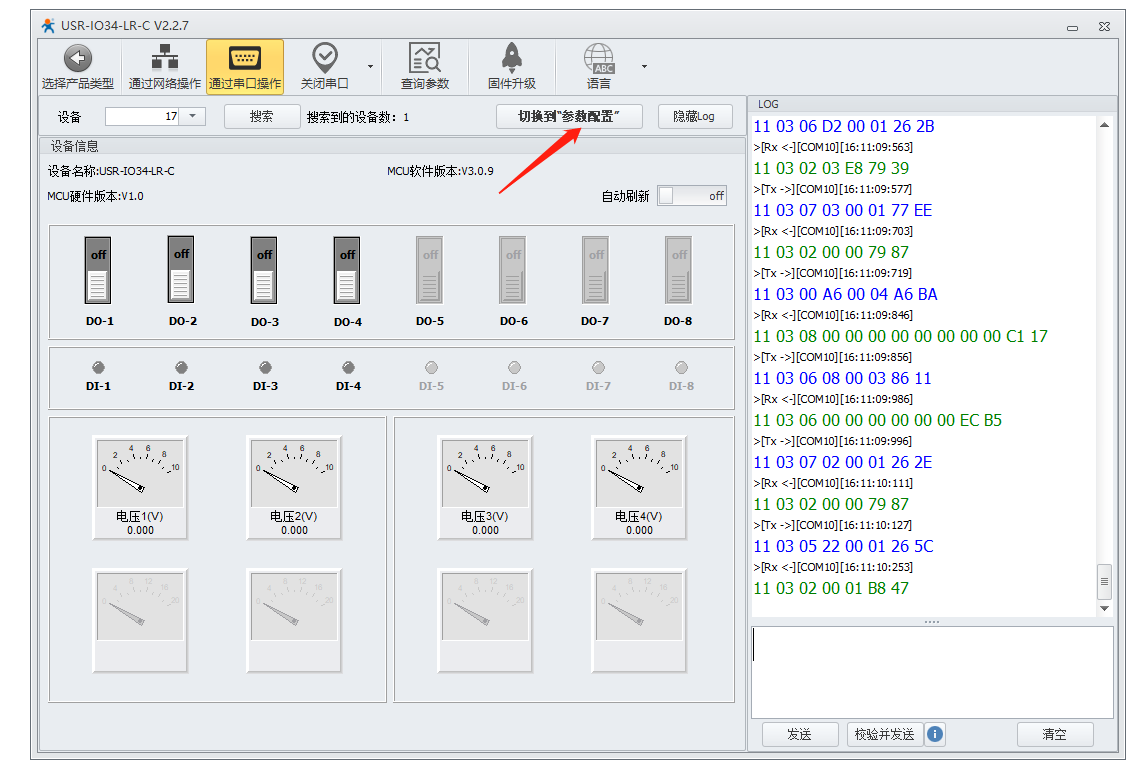Click the back arrow product type icon
The image size is (1126, 769).
point(78,58)
